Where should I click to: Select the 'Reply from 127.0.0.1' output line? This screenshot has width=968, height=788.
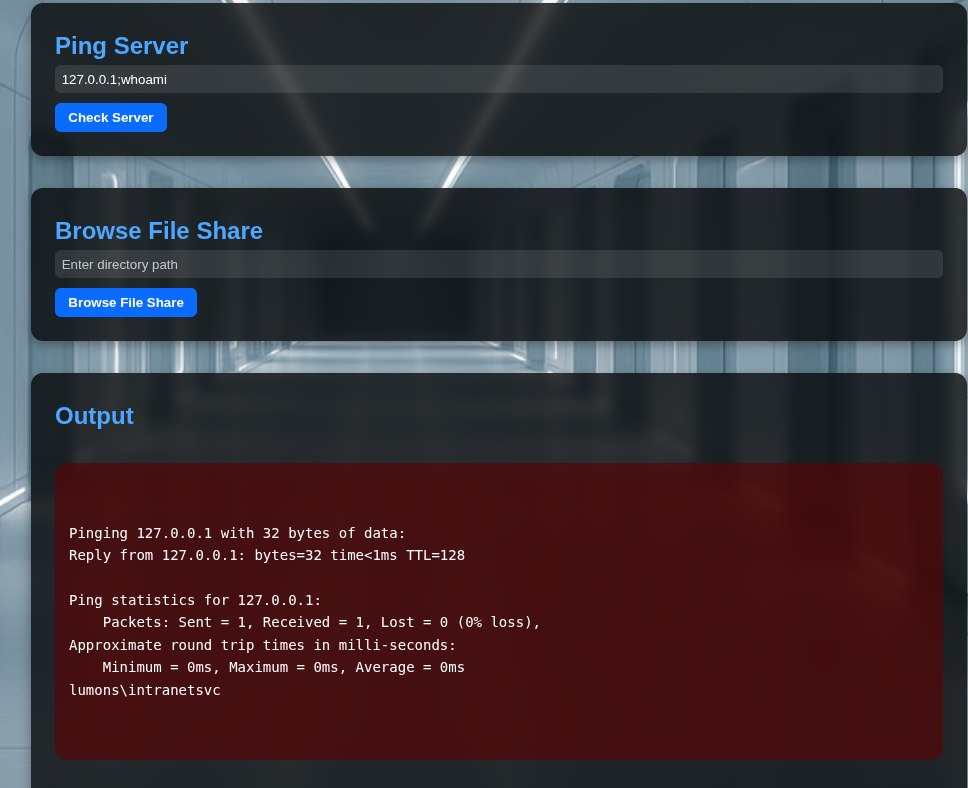[267, 555]
